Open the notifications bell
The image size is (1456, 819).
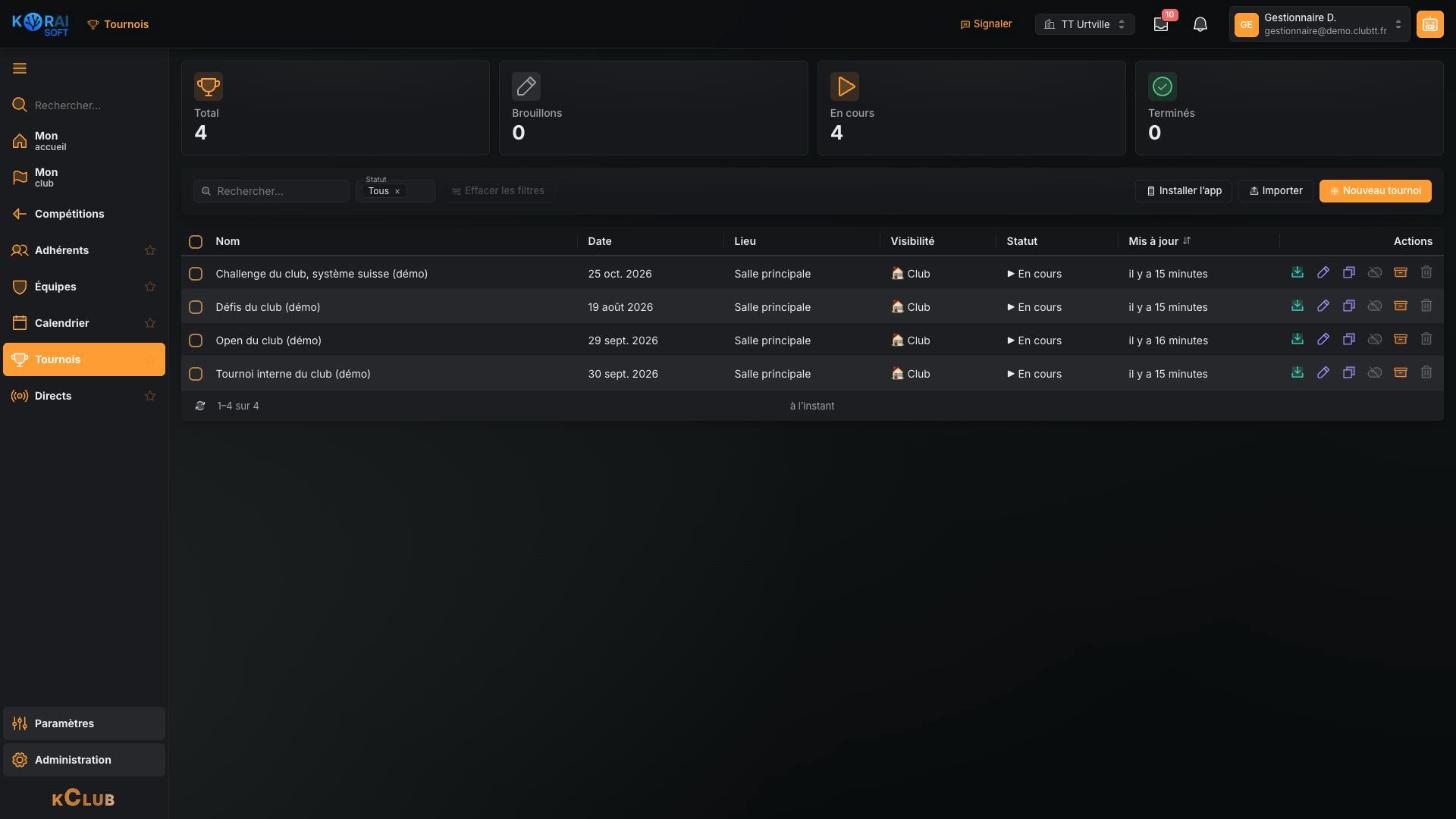(x=1200, y=24)
